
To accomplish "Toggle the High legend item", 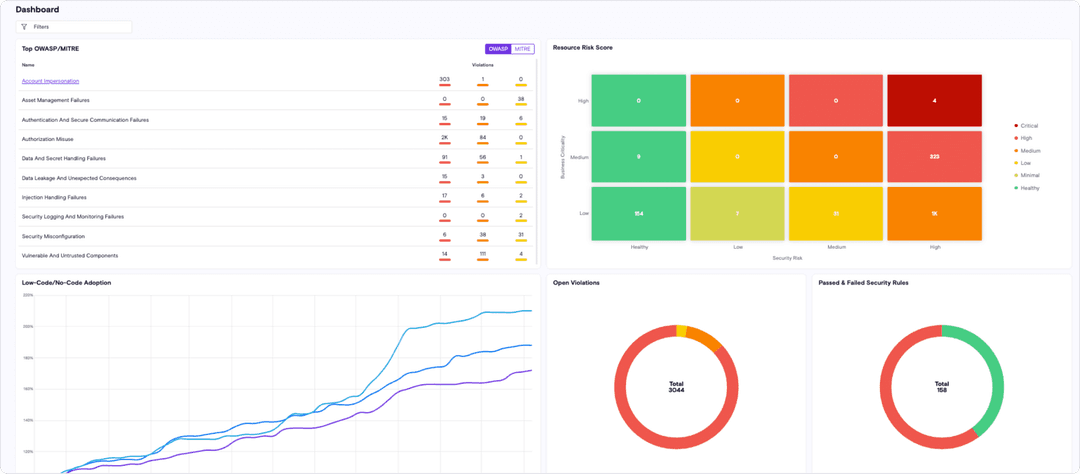I will pos(1026,138).
